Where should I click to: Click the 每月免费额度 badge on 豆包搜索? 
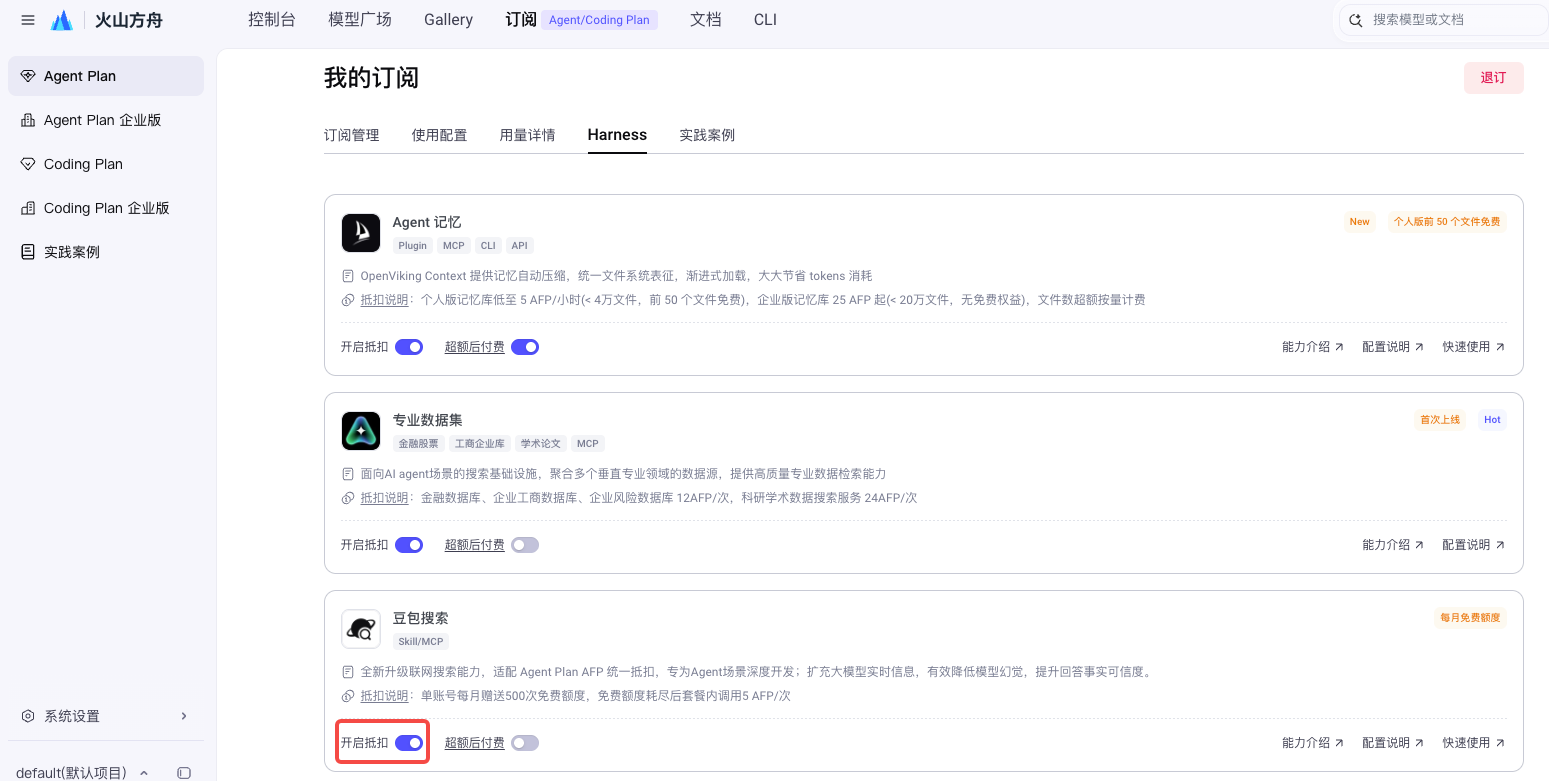coord(1470,618)
